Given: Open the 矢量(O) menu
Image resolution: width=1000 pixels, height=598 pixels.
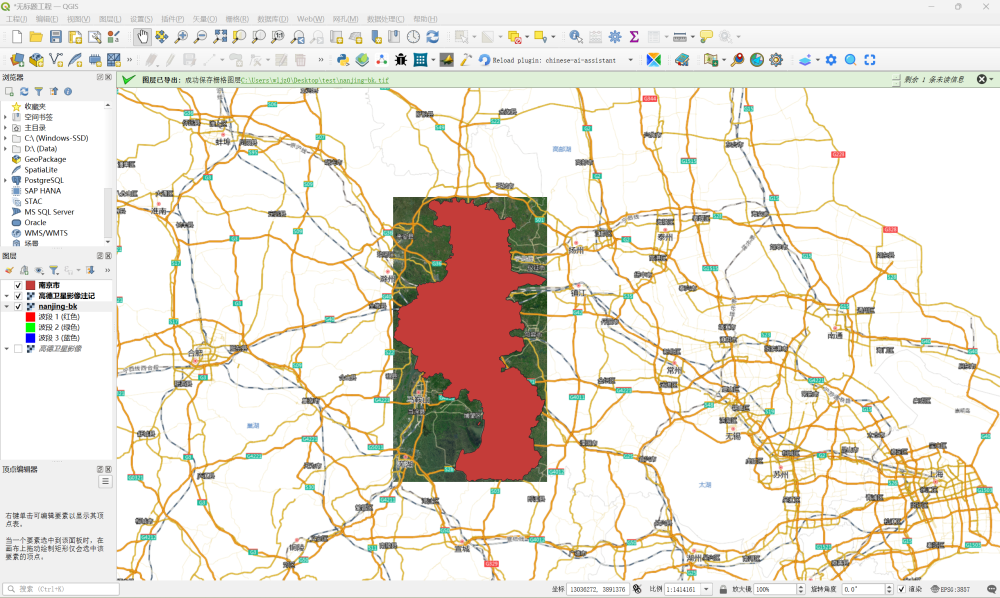Looking at the screenshot, I should point(204,19).
